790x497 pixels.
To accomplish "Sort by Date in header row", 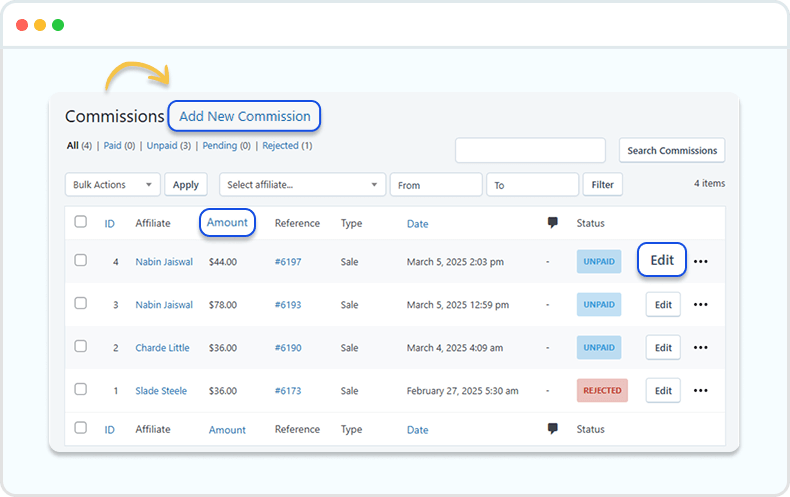I will tap(418, 224).
